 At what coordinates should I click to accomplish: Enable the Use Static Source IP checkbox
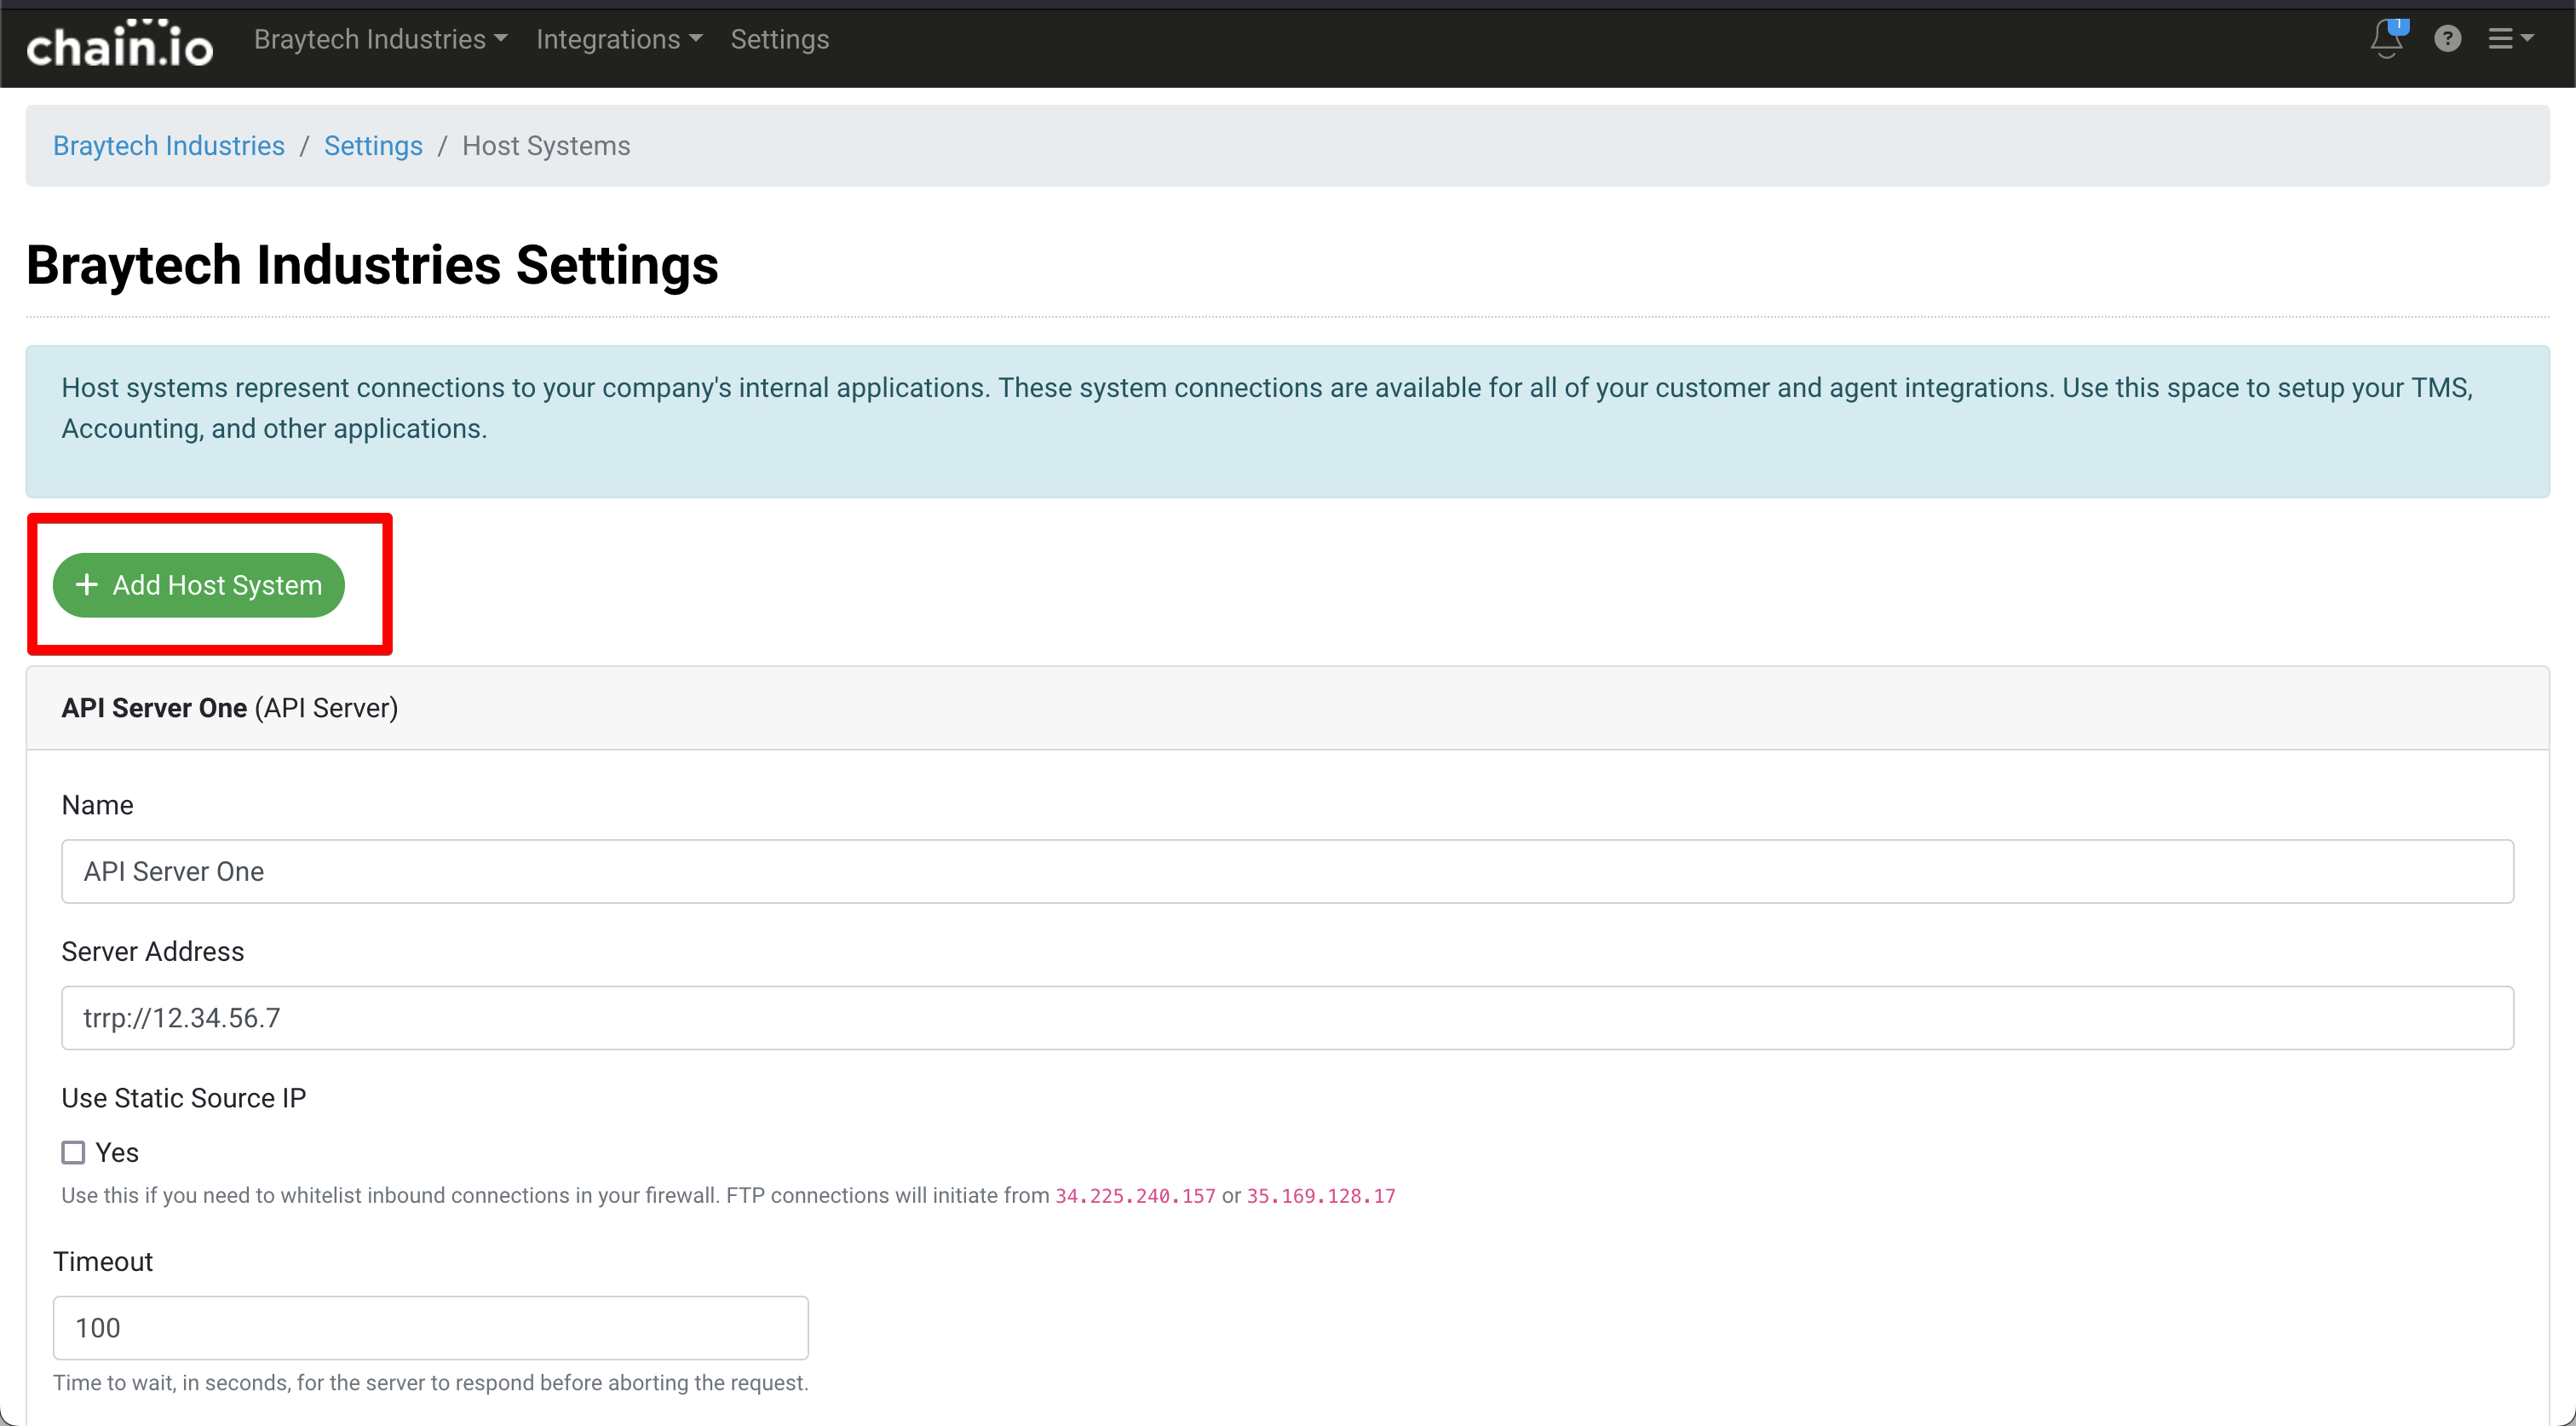coord(73,1152)
